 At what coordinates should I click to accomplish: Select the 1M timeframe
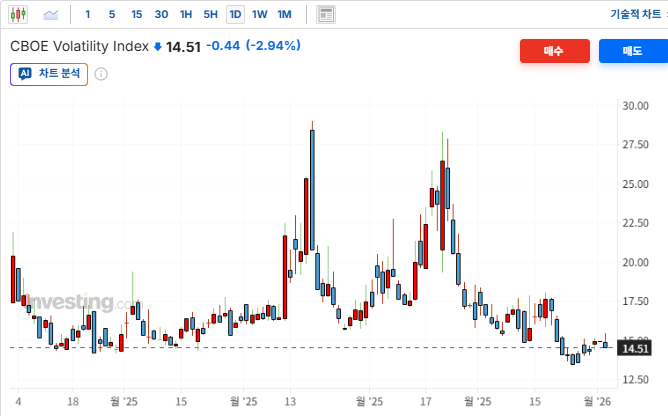(285, 14)
